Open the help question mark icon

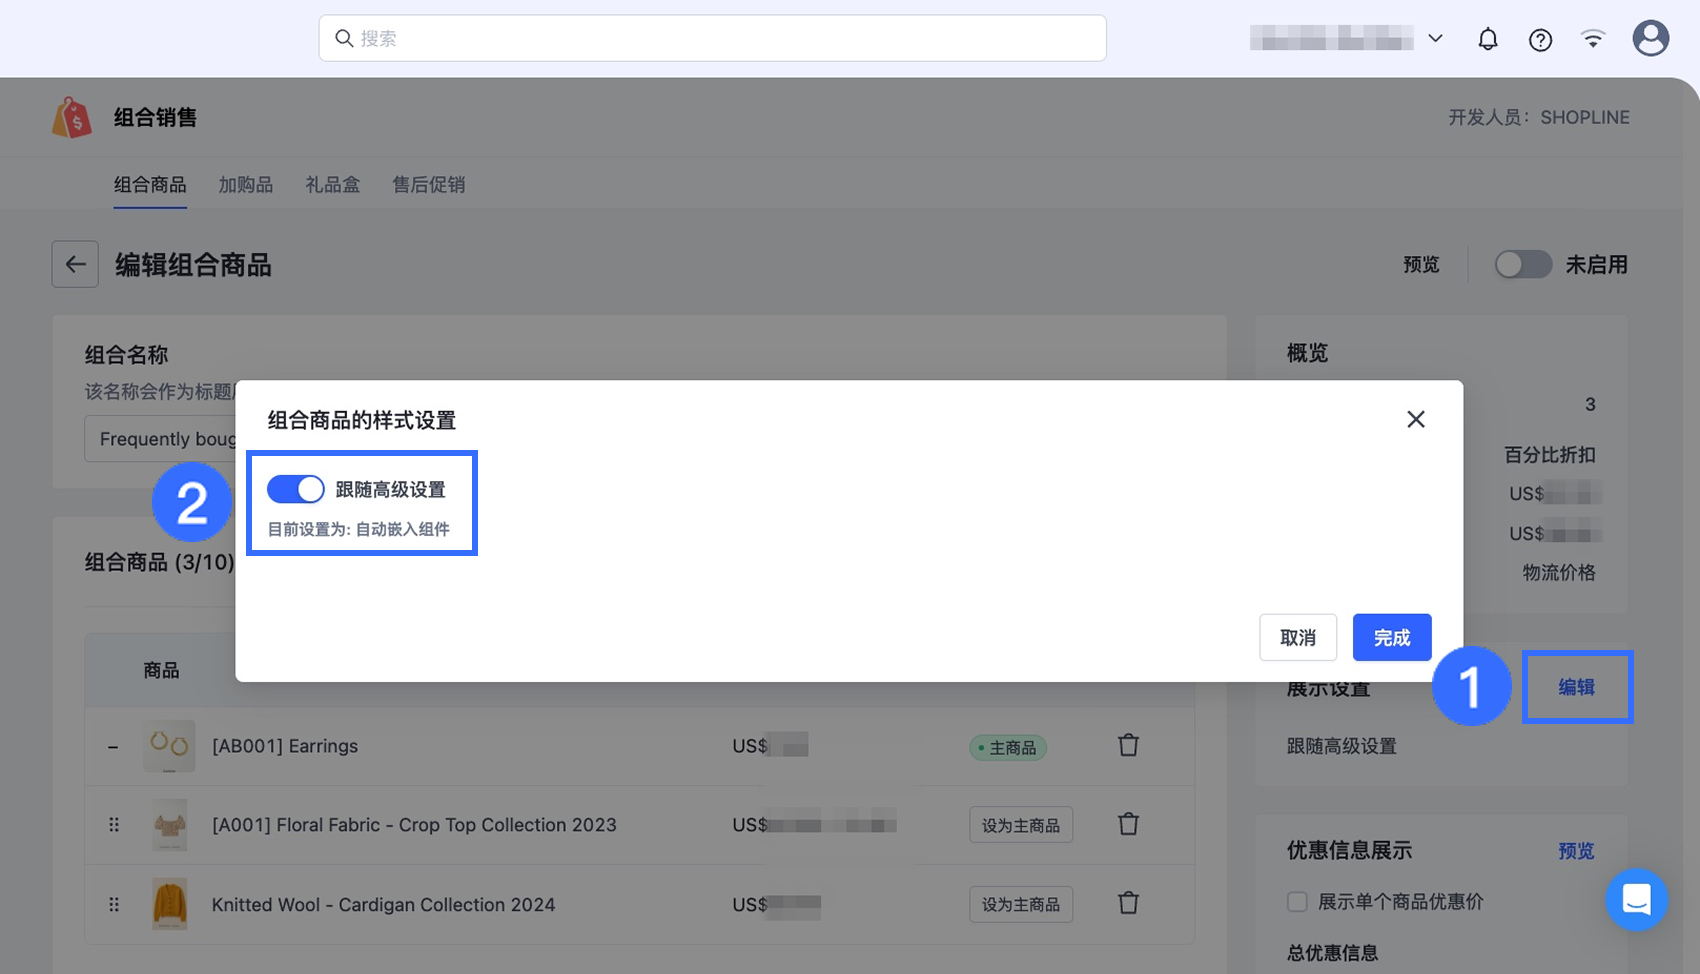1540,39
